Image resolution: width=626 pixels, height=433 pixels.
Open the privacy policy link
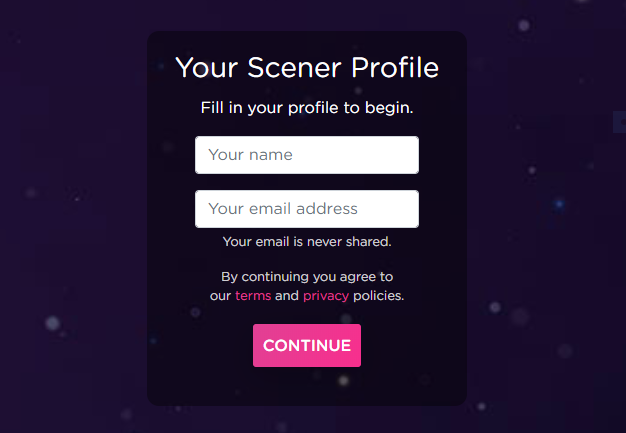(x=326, y=296)
